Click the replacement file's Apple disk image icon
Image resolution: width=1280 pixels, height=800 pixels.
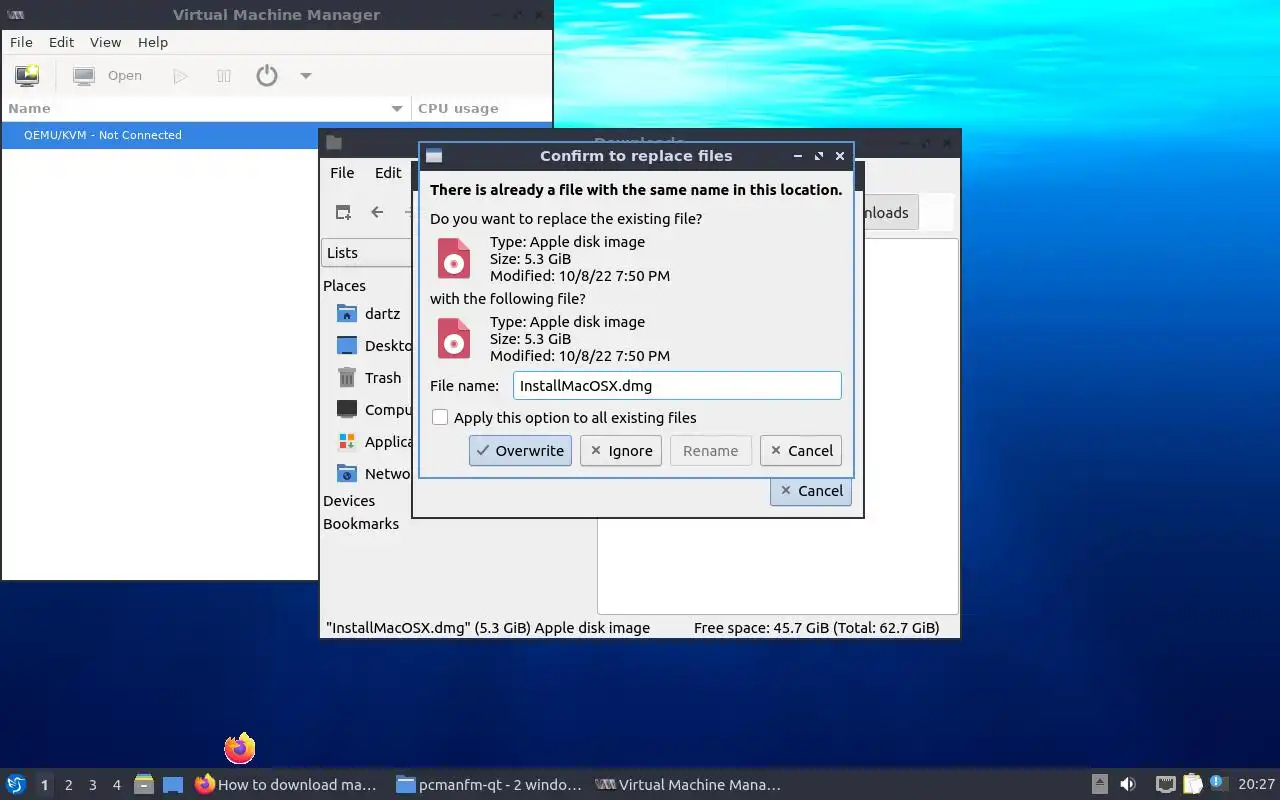(x=454, y=338)
